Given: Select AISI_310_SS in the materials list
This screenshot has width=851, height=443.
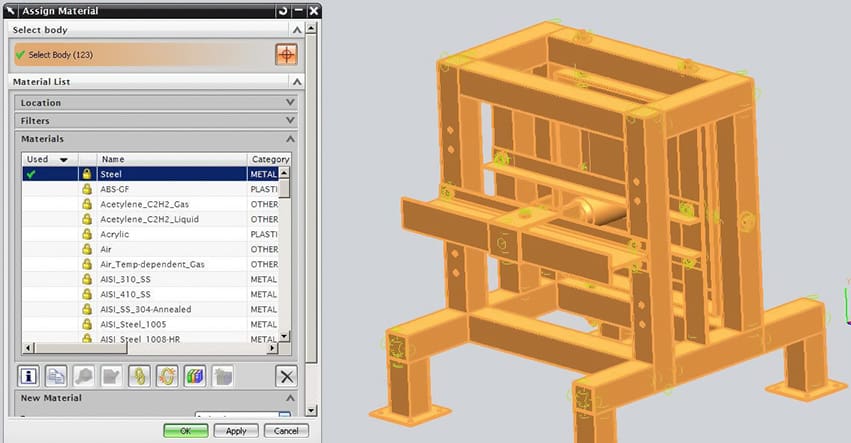Looking at the screenshot, I should [x=150, y=279].
